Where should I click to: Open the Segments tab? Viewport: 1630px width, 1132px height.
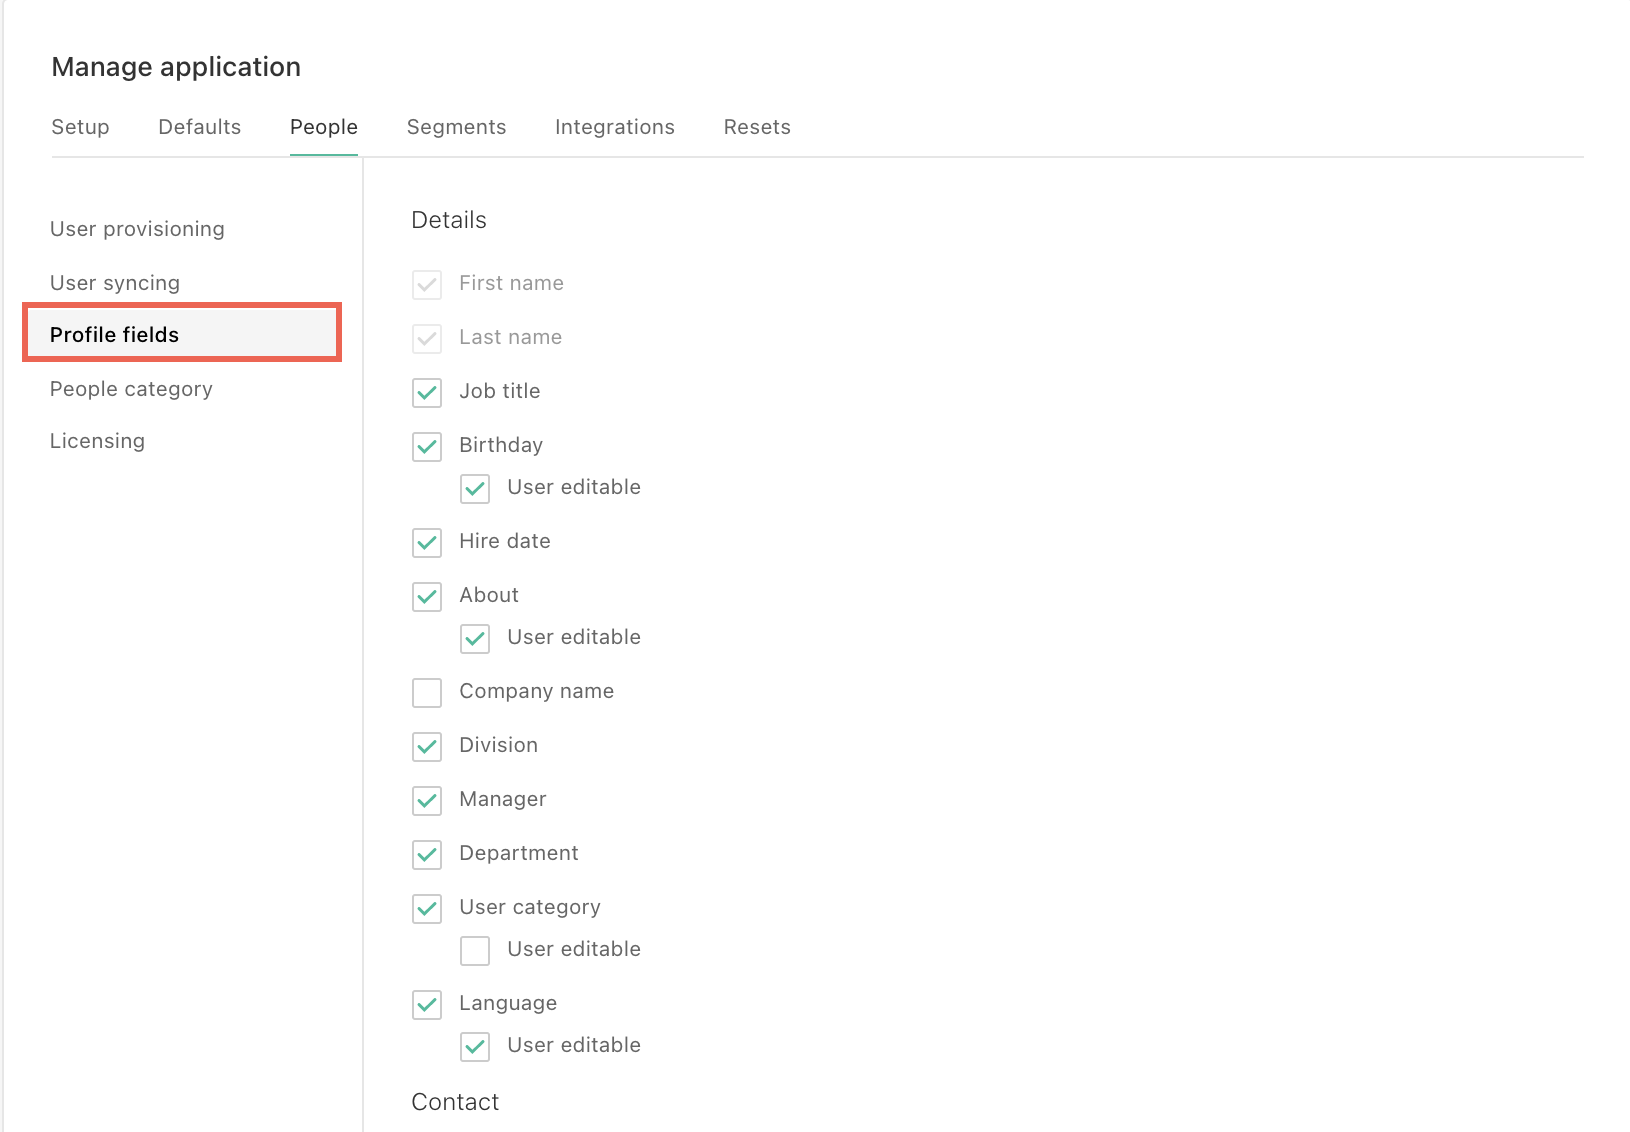coord(456,127)
